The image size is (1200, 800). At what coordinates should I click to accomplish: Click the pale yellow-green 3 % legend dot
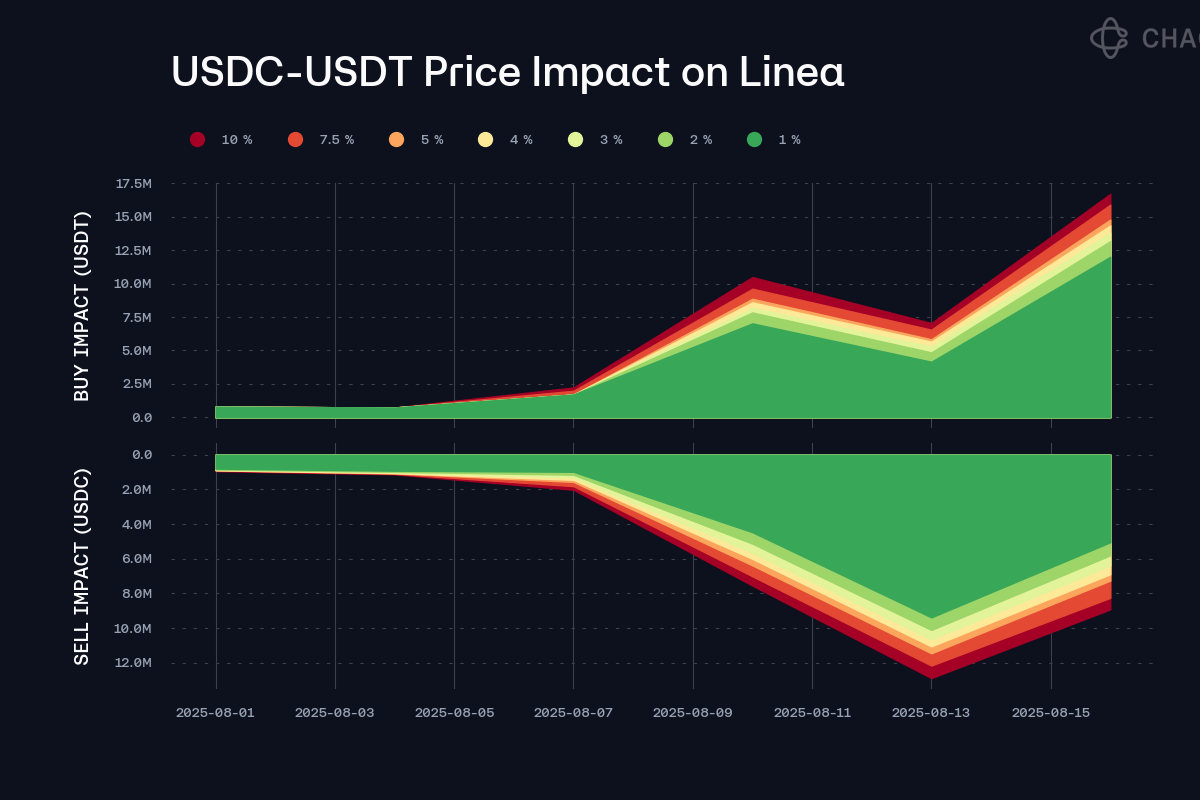pos(576,140)
